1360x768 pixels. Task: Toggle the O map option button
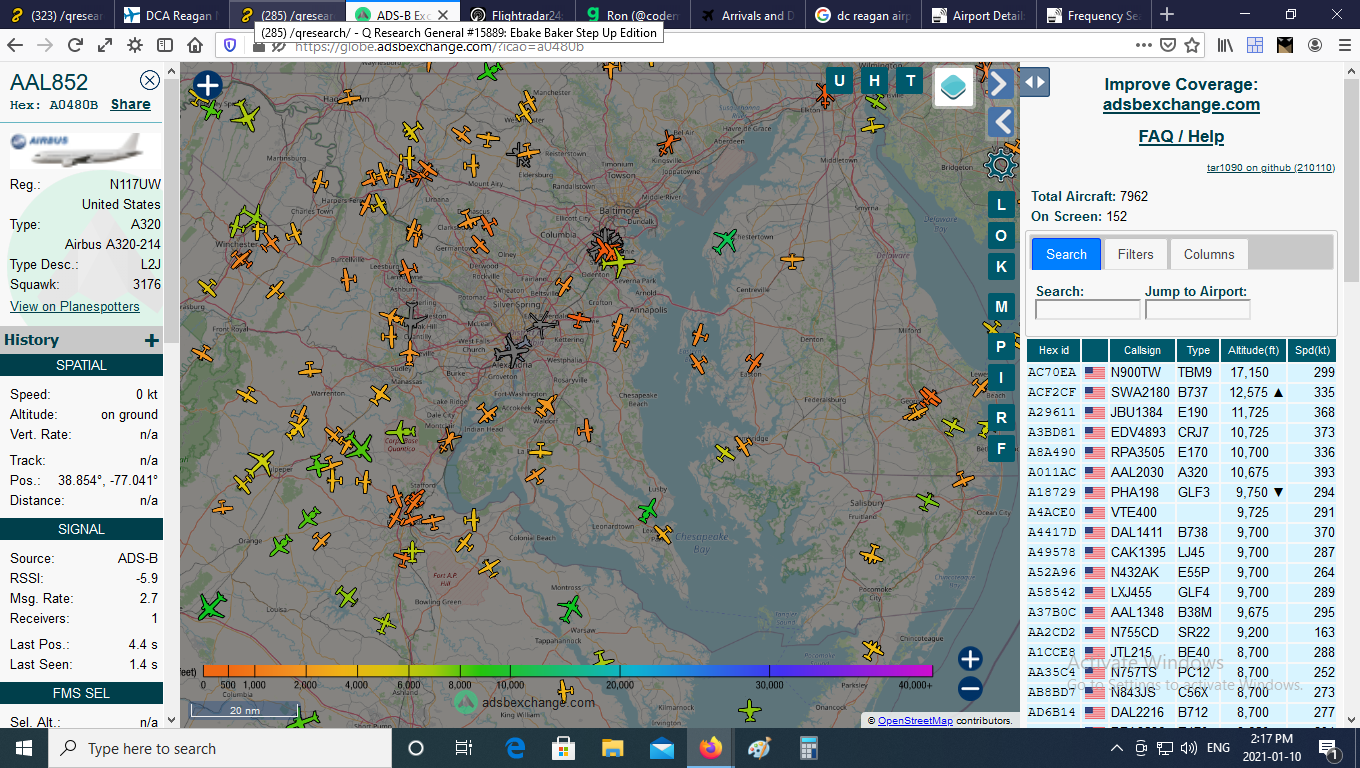[1001, 235]
